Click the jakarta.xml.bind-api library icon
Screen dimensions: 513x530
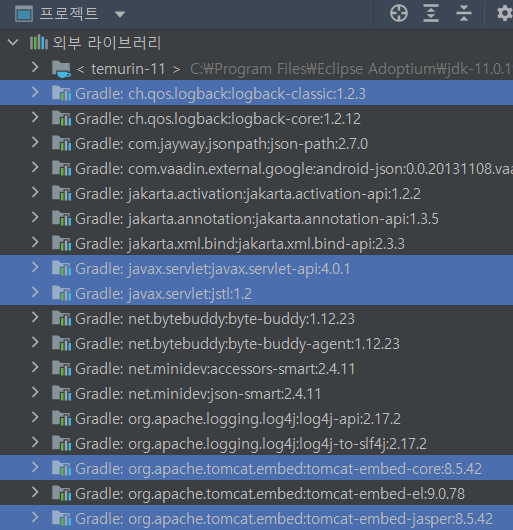click(x=62, y=243)
